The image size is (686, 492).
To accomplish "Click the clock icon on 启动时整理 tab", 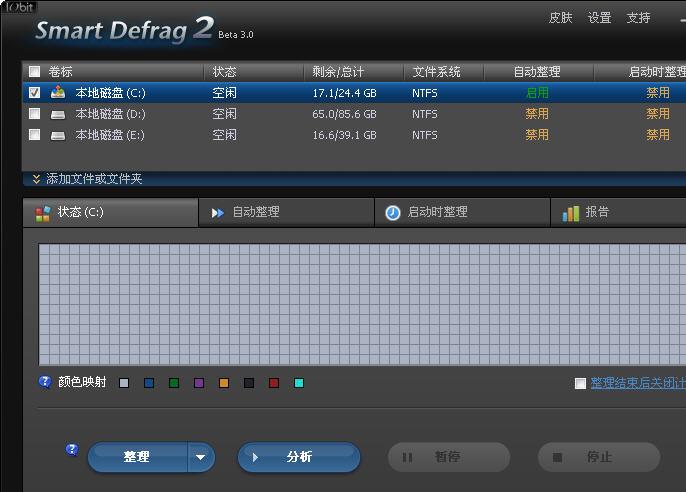I will tap(393, 213).
